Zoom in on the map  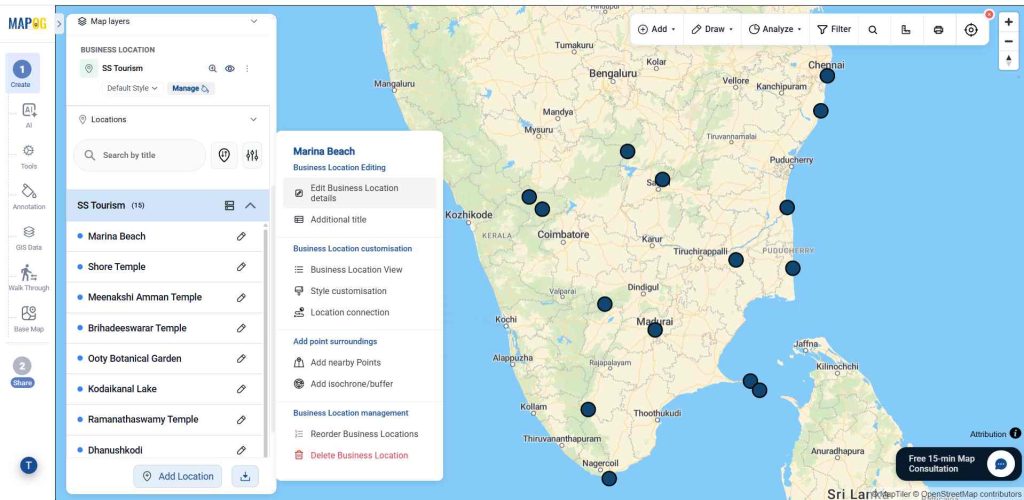pyautogui.click(x=1009, y=22)
